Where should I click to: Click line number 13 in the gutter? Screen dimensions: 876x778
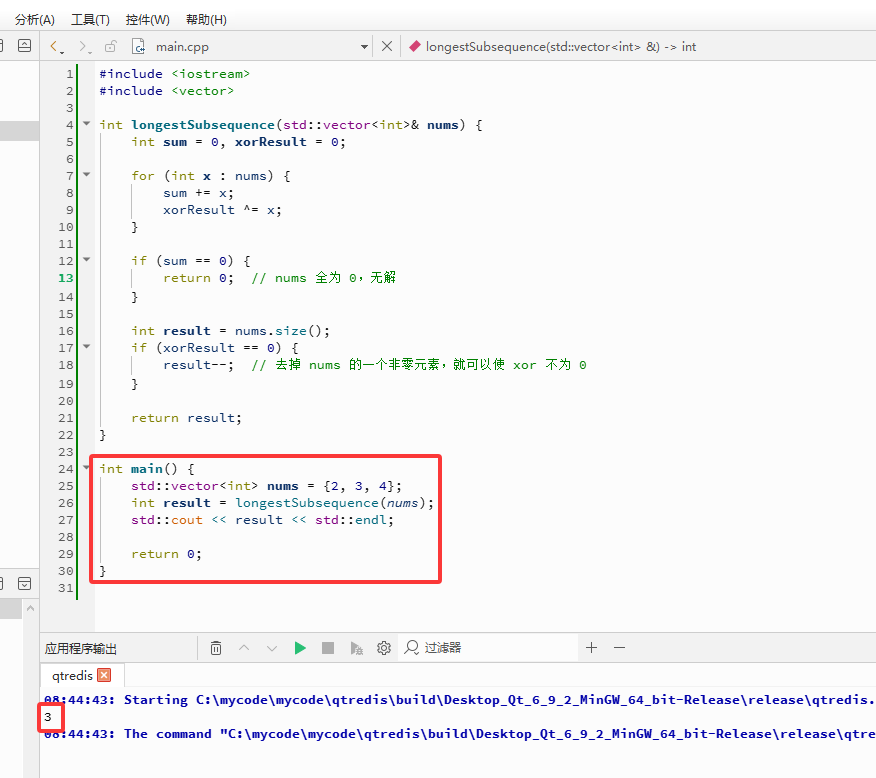pyautogui.click(x=65, y=278)
